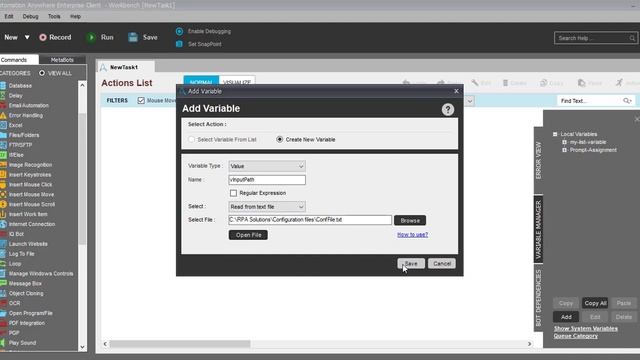This screenshot has height=360, width=640.
Task: Click the Search Help magnifier icon
Action: (632, 38)
